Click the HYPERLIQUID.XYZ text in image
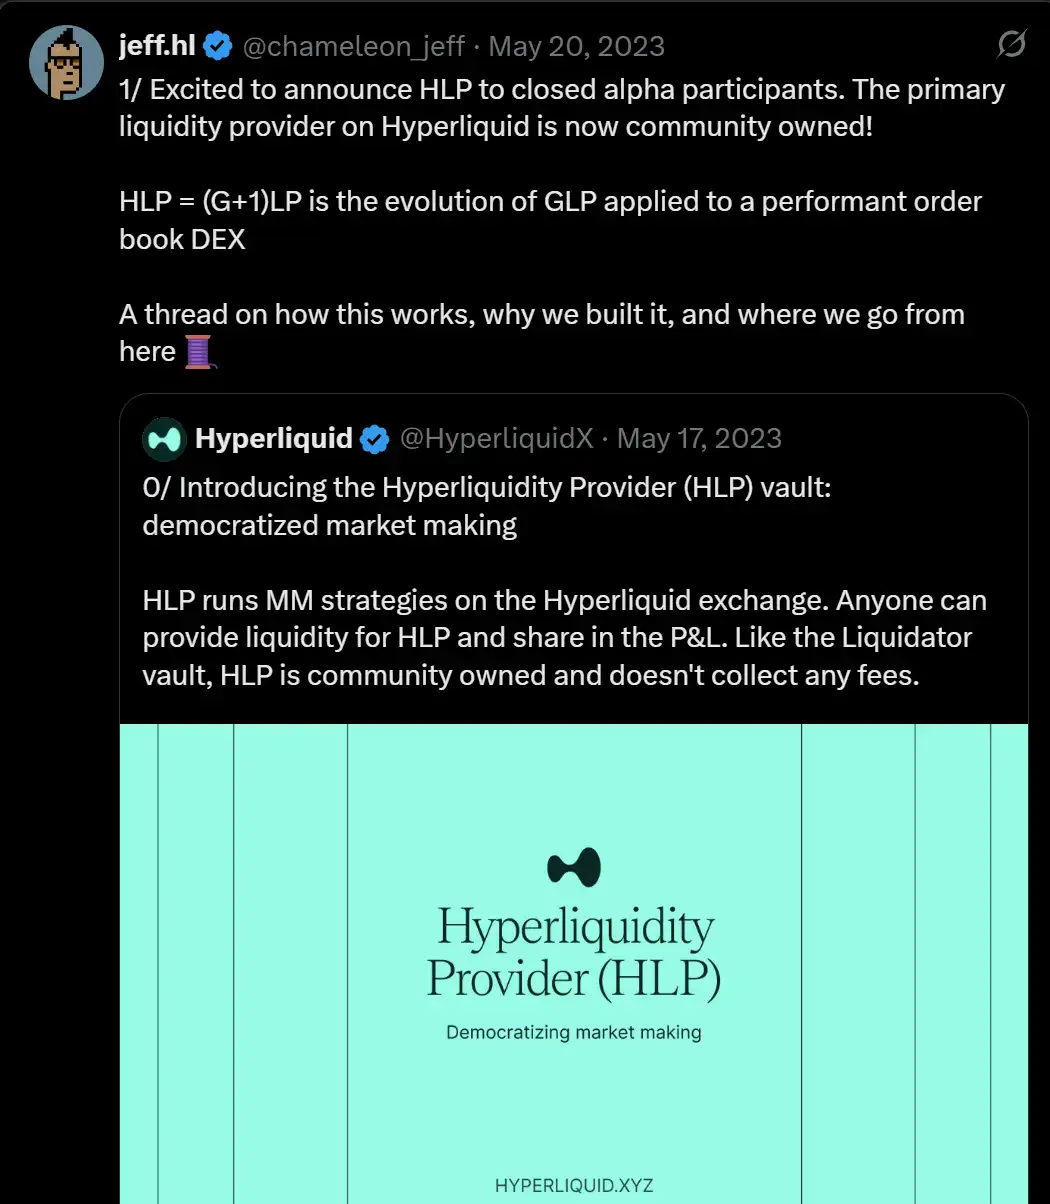Screen dimensions: 1050x1204 (x=574, y=1186)
